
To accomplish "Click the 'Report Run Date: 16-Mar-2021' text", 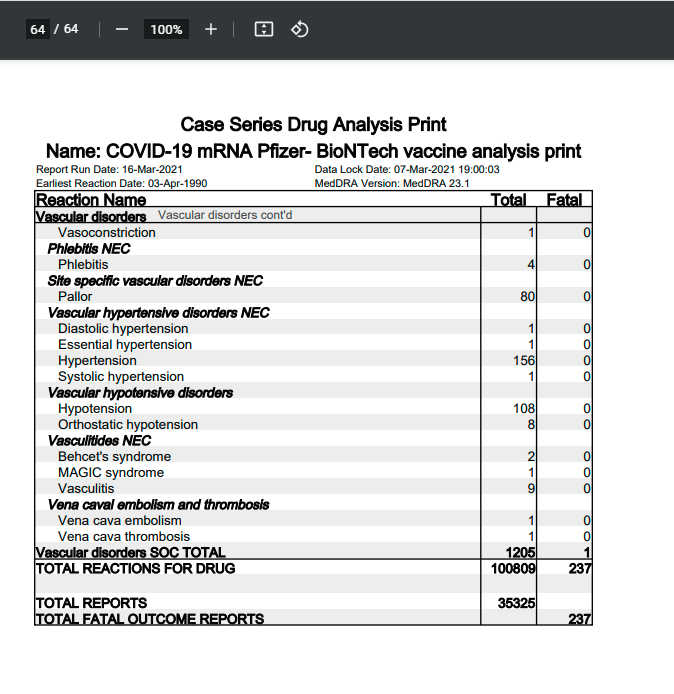I will [109, 170].
